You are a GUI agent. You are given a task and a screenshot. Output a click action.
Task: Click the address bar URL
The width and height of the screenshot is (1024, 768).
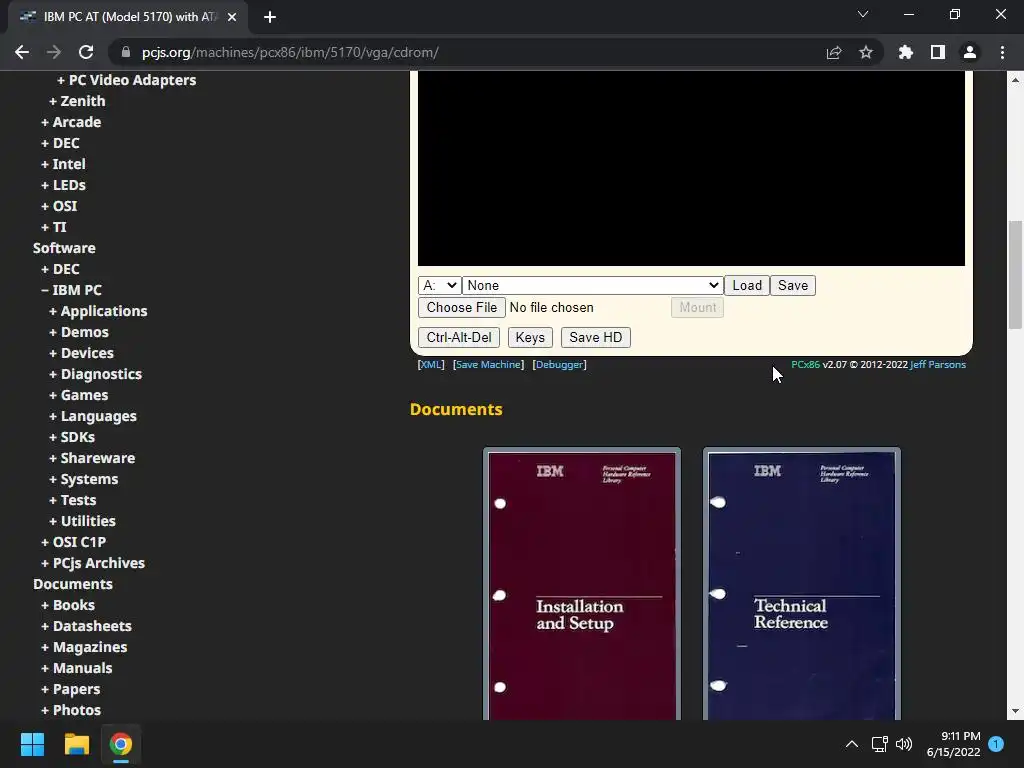point(290,52)
